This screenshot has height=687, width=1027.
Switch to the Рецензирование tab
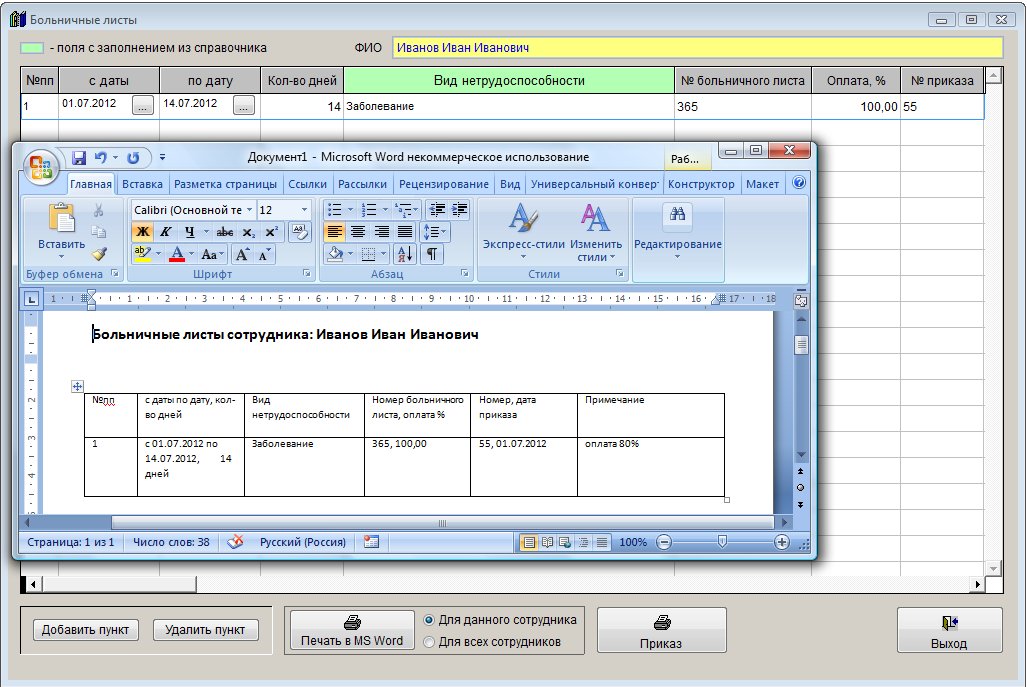pyautogui.click(x=443, y=184)
